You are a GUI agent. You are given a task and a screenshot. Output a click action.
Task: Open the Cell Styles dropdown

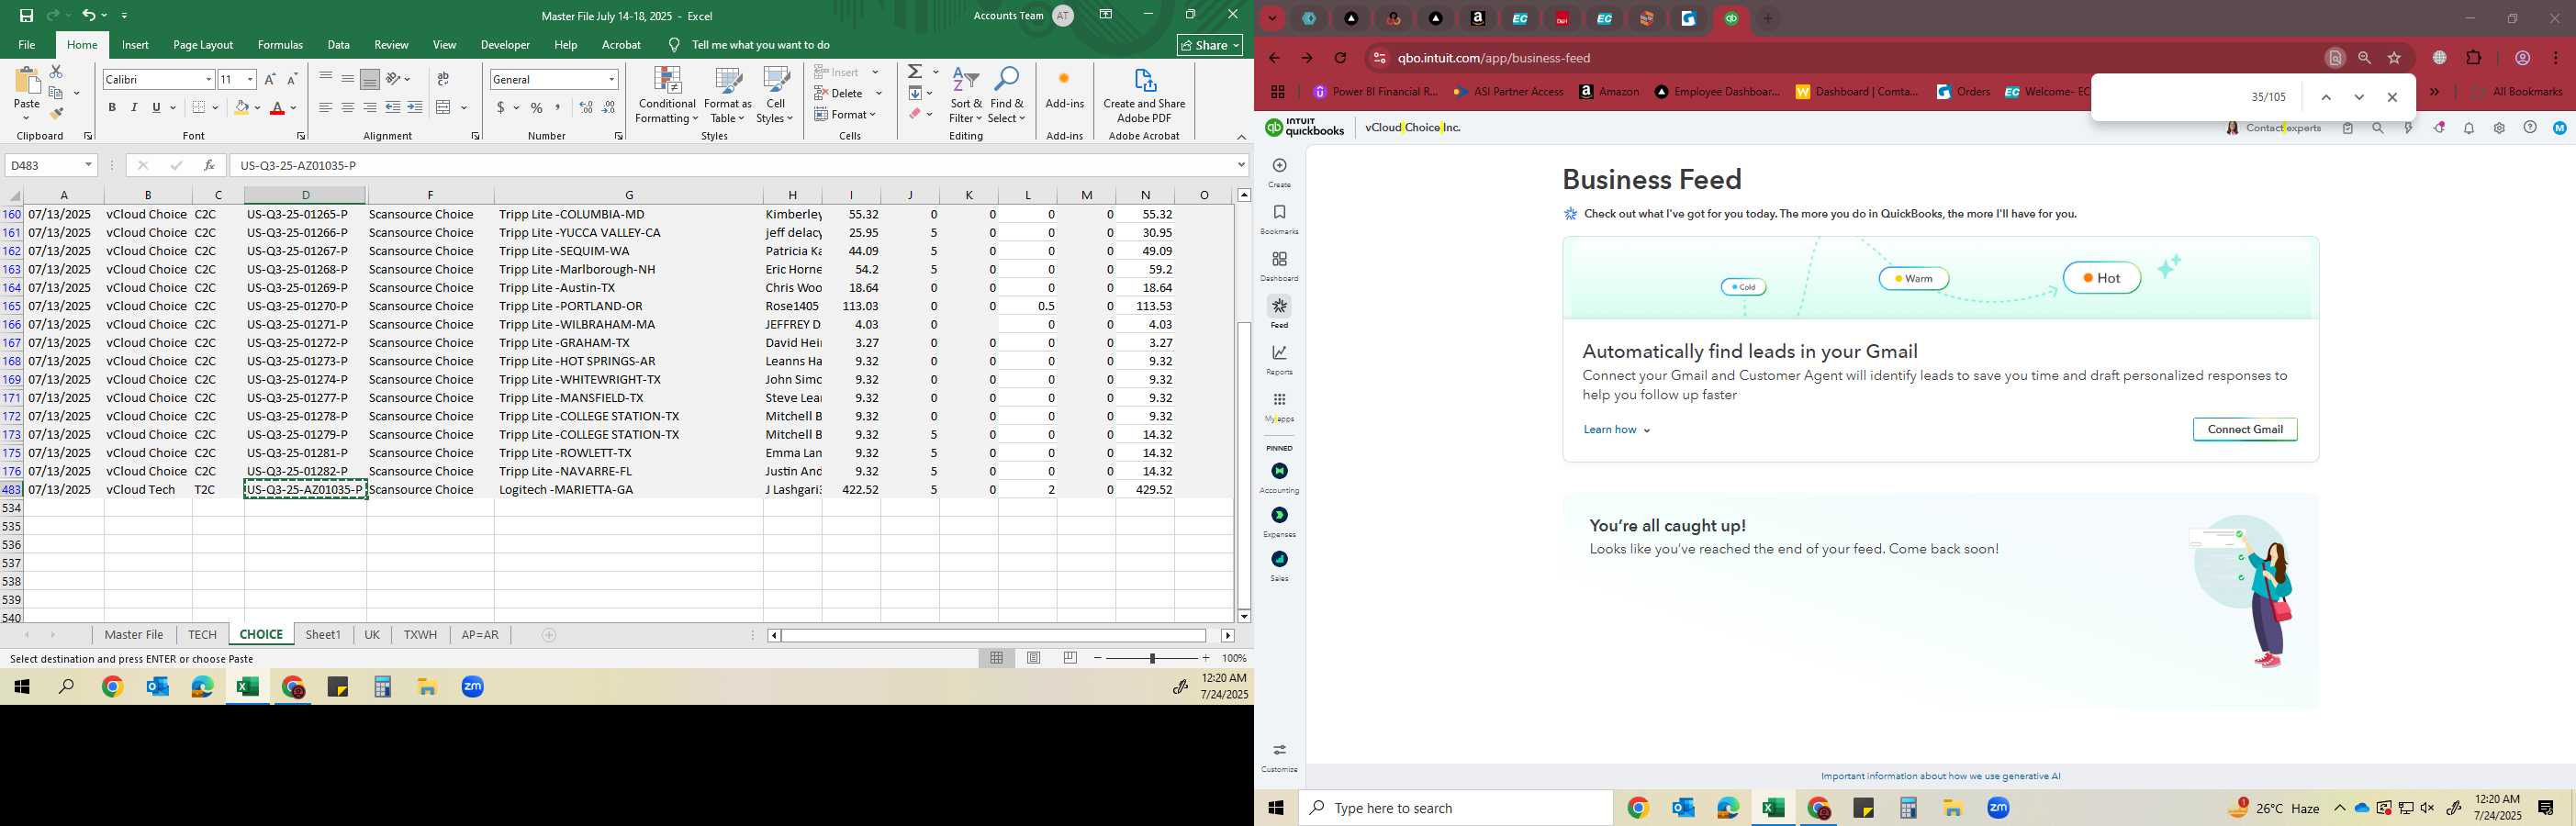[x=775, y=96]
